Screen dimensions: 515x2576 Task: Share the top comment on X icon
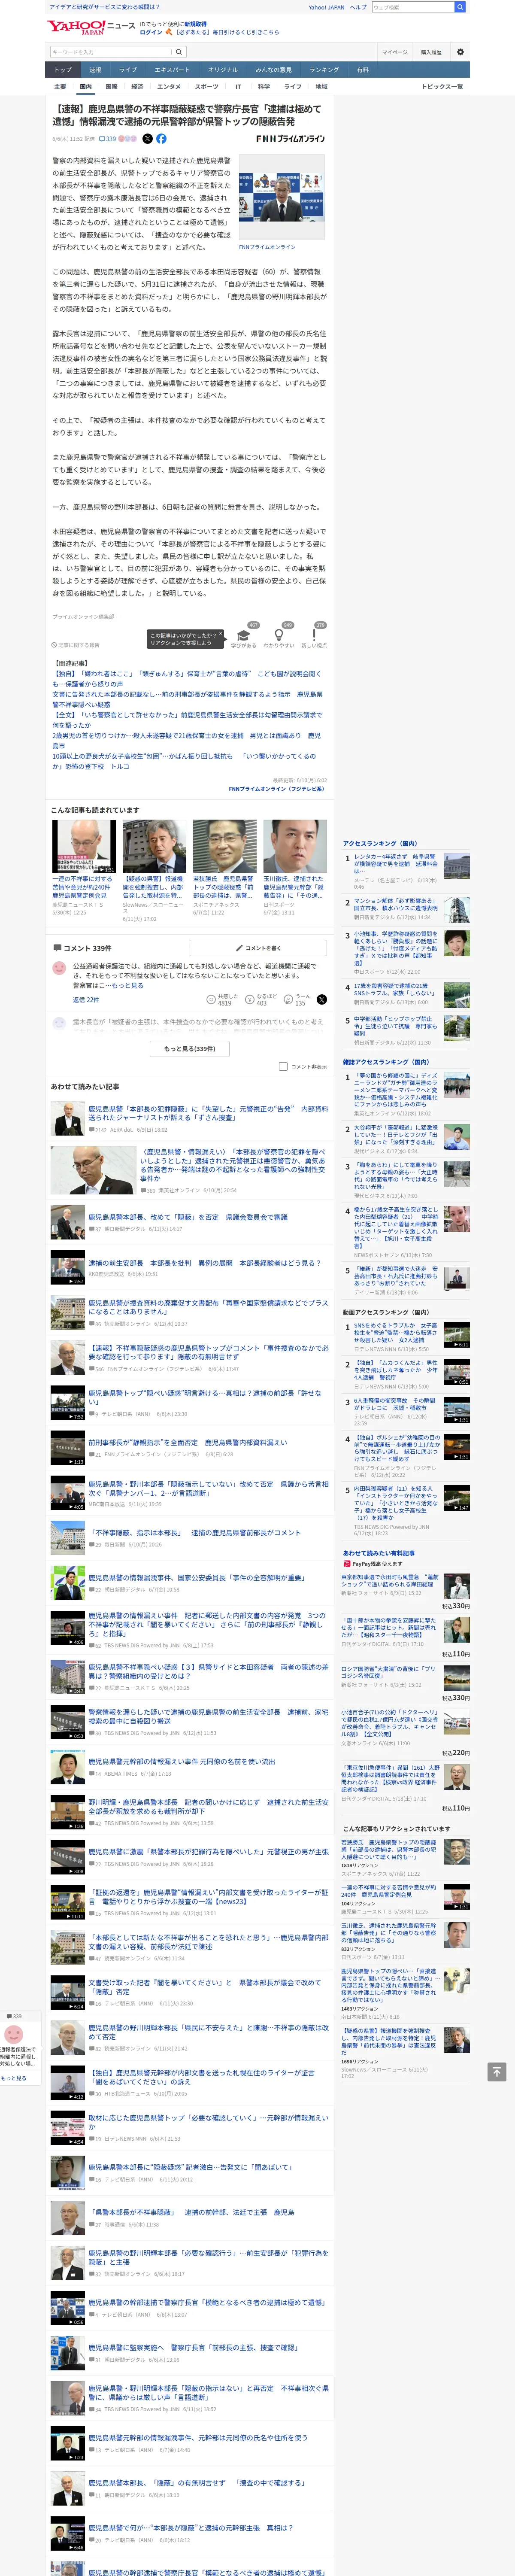pos(321,999)
